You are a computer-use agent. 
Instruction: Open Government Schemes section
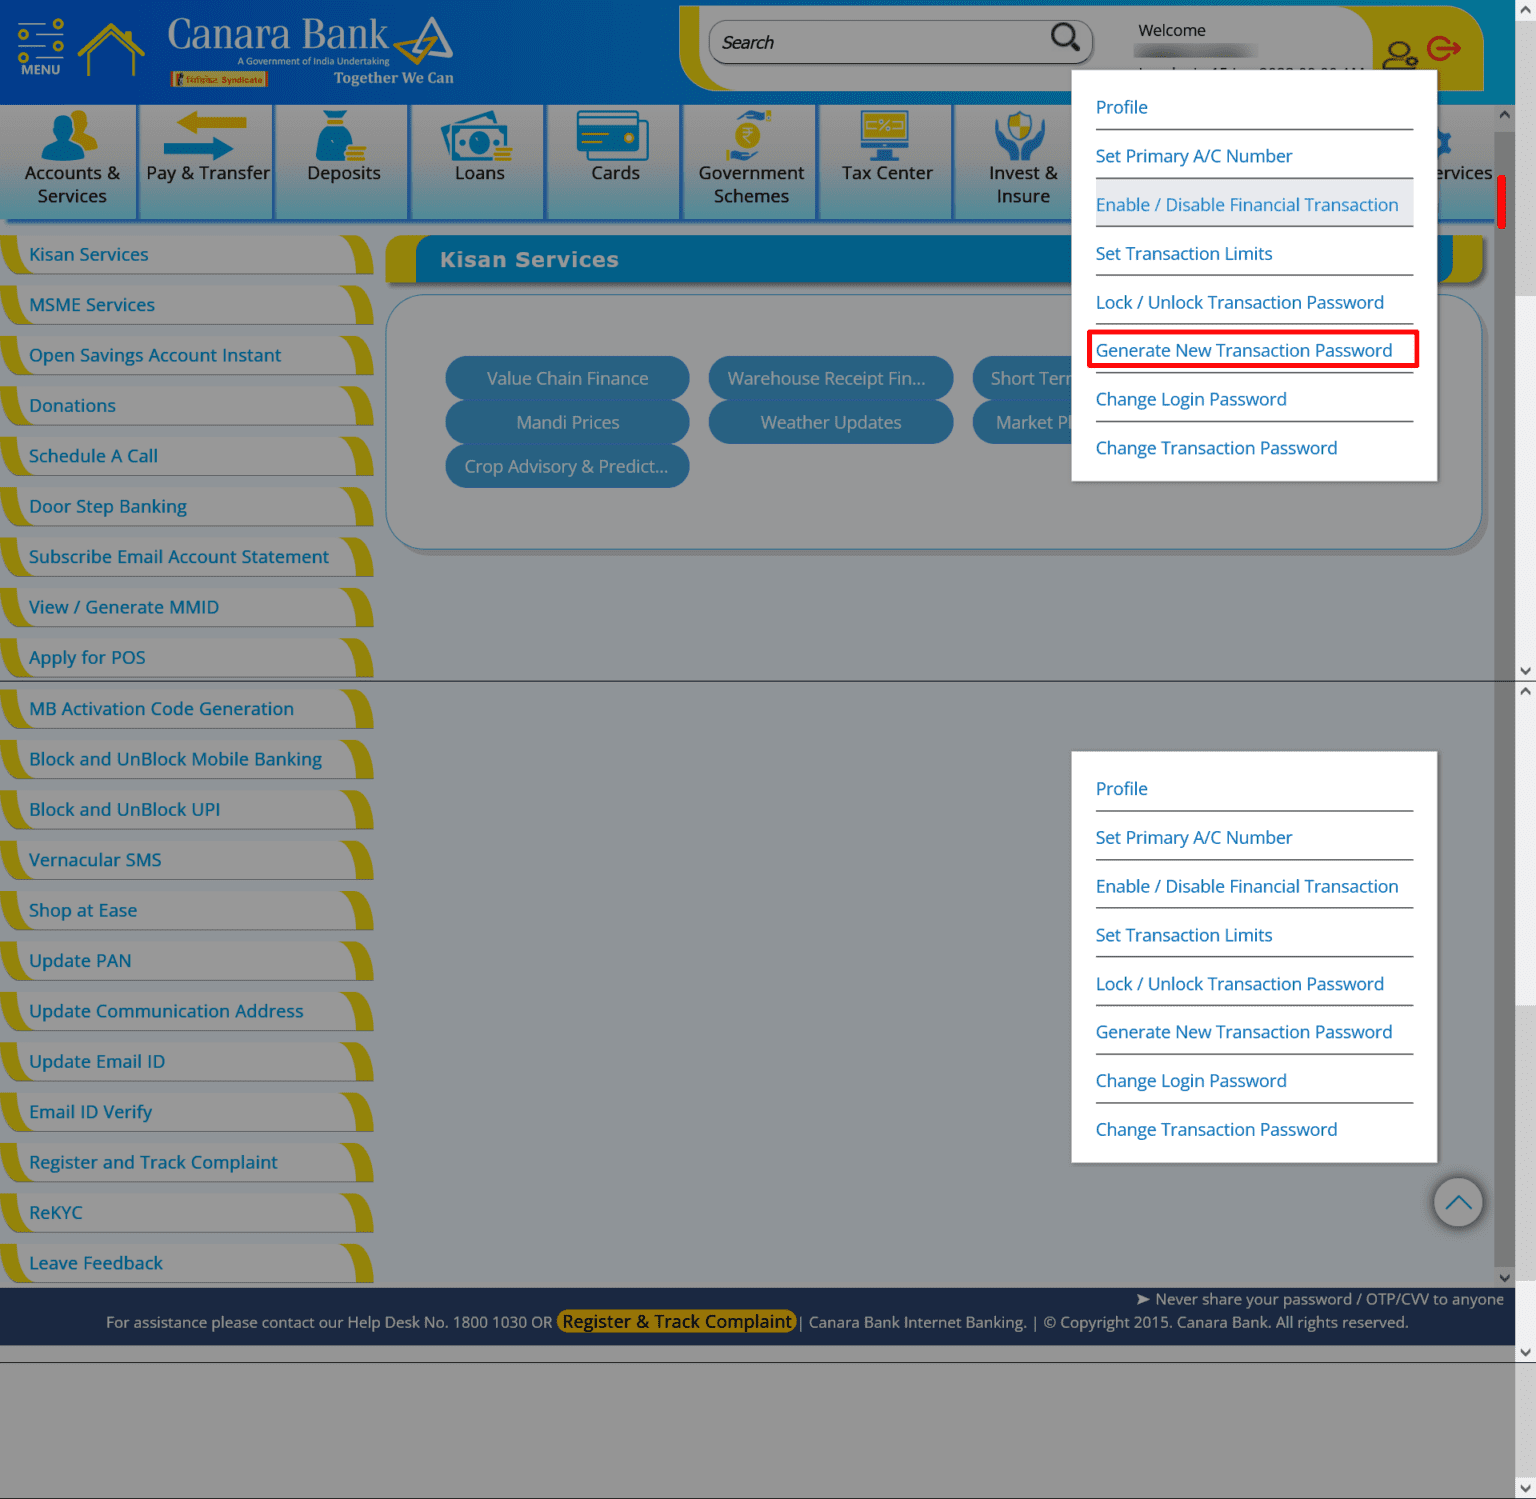tap(752, 160)
